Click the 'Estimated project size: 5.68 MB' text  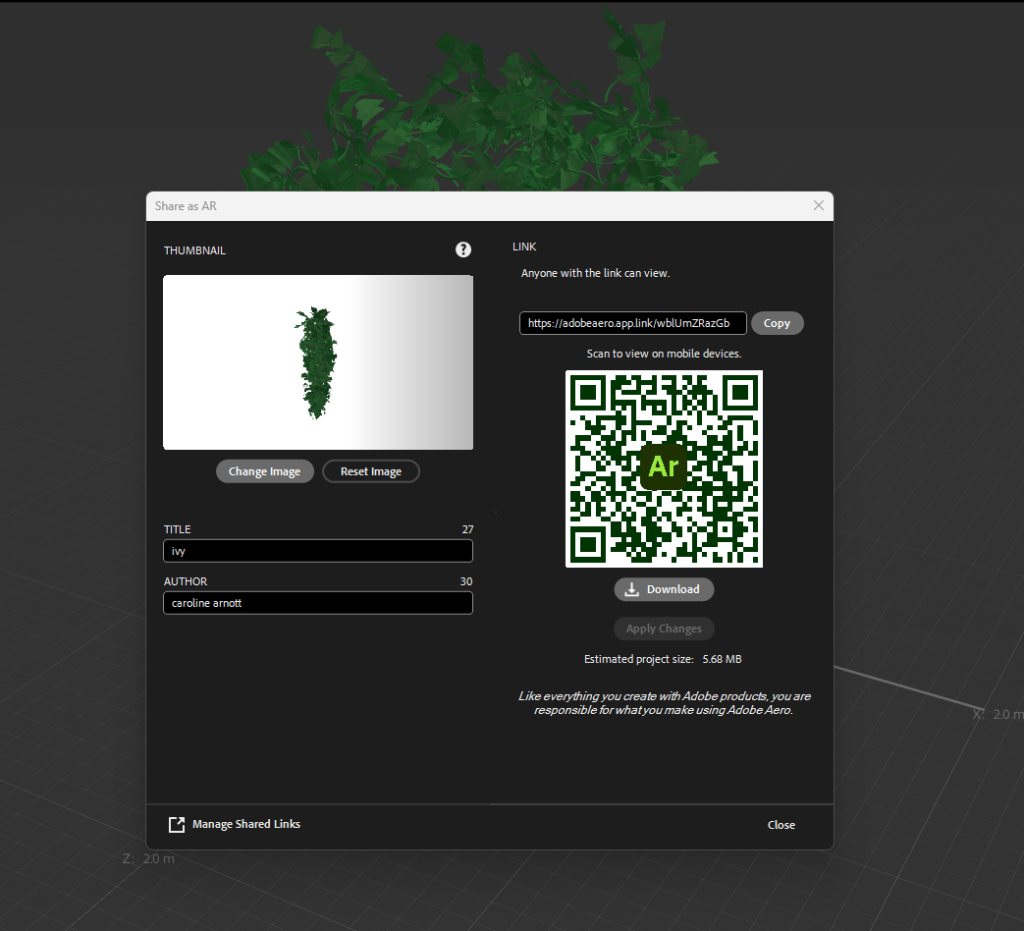[663, 659]
